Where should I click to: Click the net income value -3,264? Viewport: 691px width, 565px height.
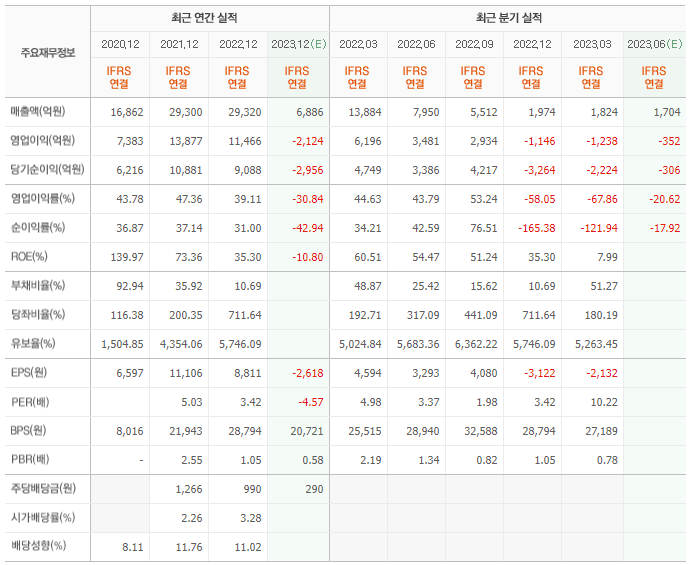539,170
